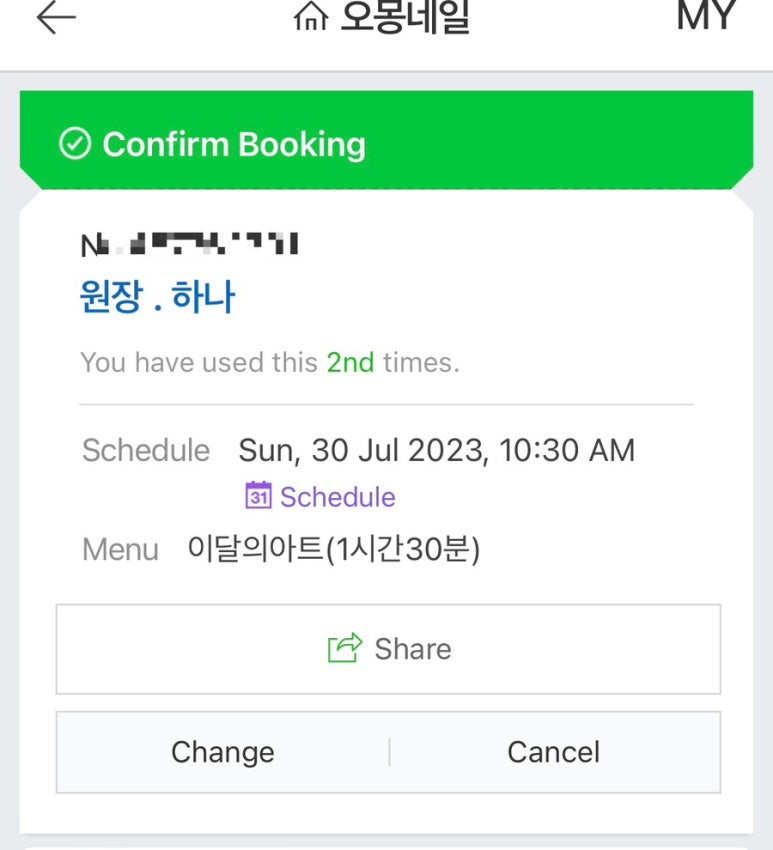Open the 원장 . 하나 designer link
Viewport: 773px width, 850px height.
[157, 297]
